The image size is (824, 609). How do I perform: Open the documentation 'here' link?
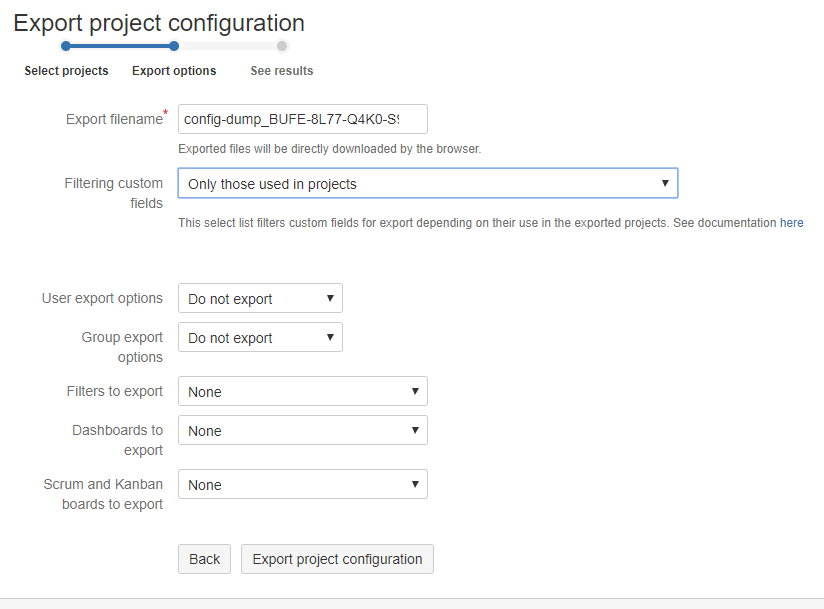point(793,222)
